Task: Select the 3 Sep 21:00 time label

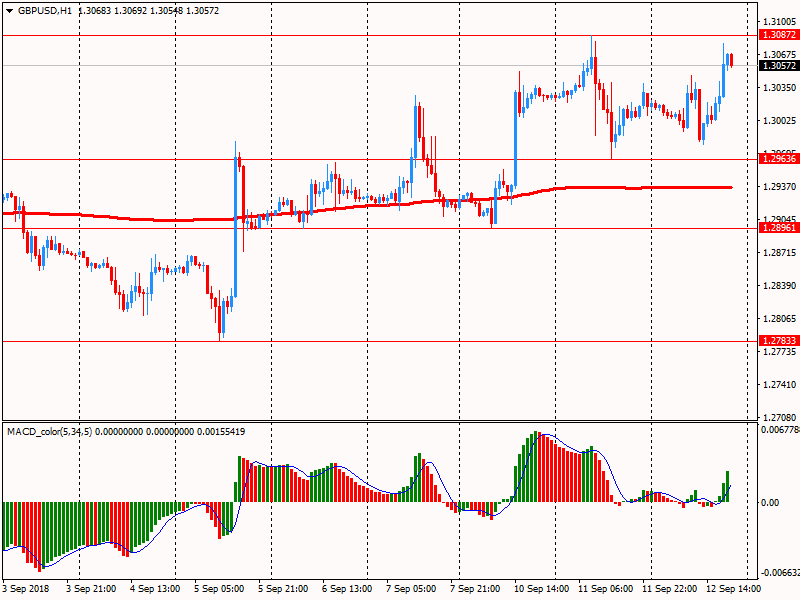Action: coord(91,589)
